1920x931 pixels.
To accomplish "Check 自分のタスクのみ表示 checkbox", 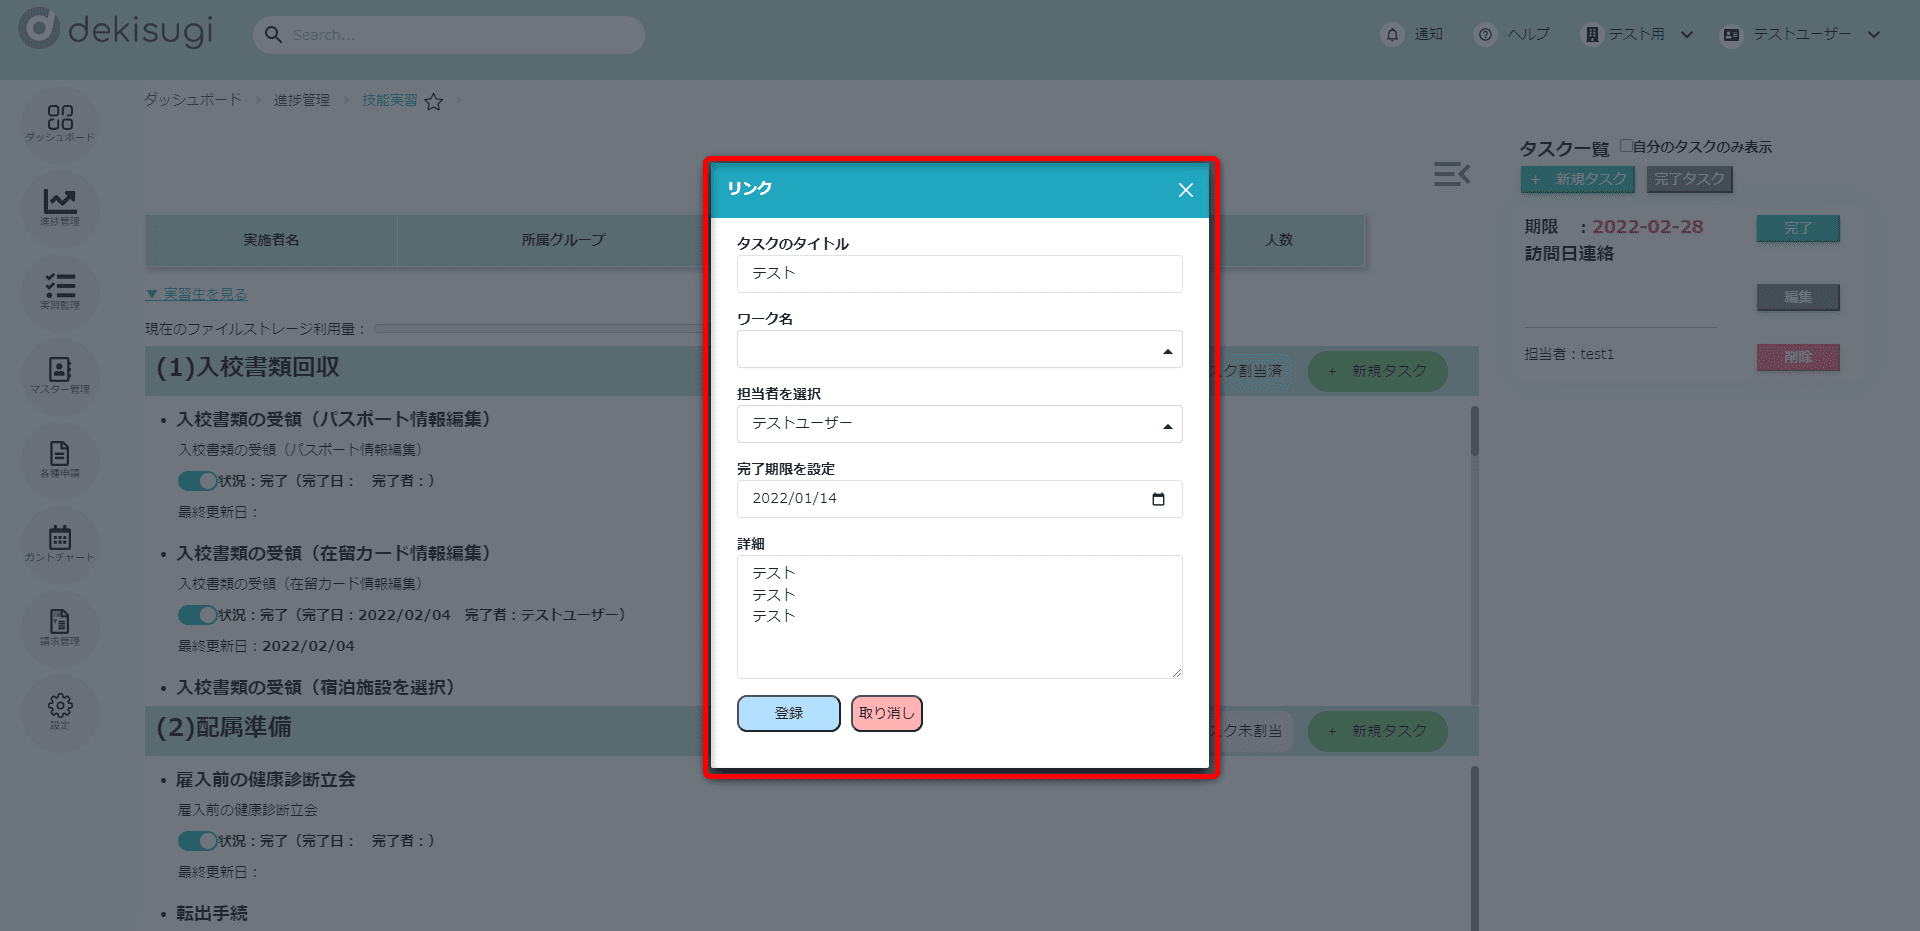I will point(1626,146).
